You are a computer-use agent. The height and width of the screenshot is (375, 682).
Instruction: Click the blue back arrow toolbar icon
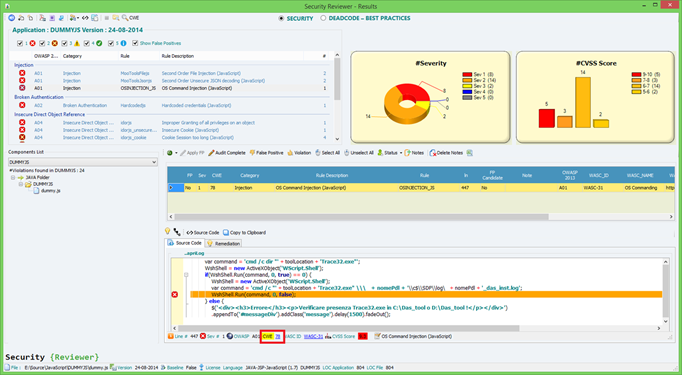coord(12,18)
